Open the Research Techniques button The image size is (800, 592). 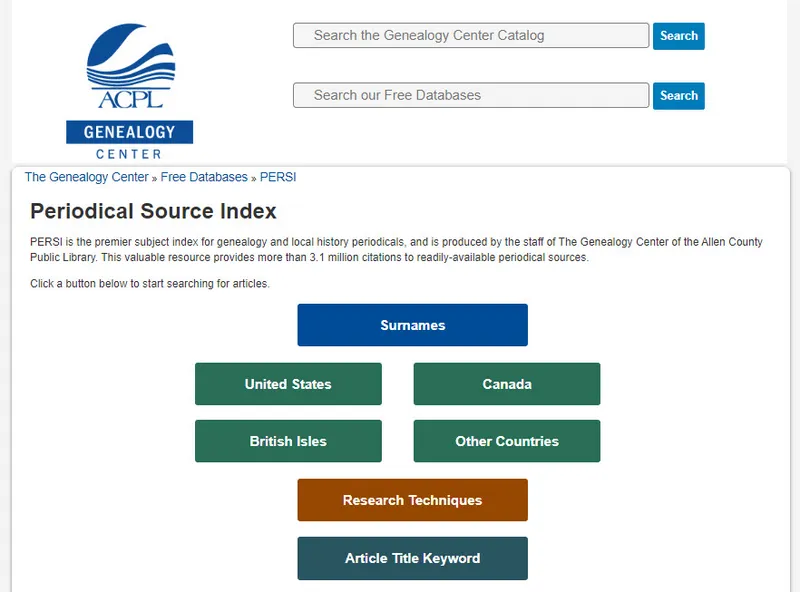point(413,500)
